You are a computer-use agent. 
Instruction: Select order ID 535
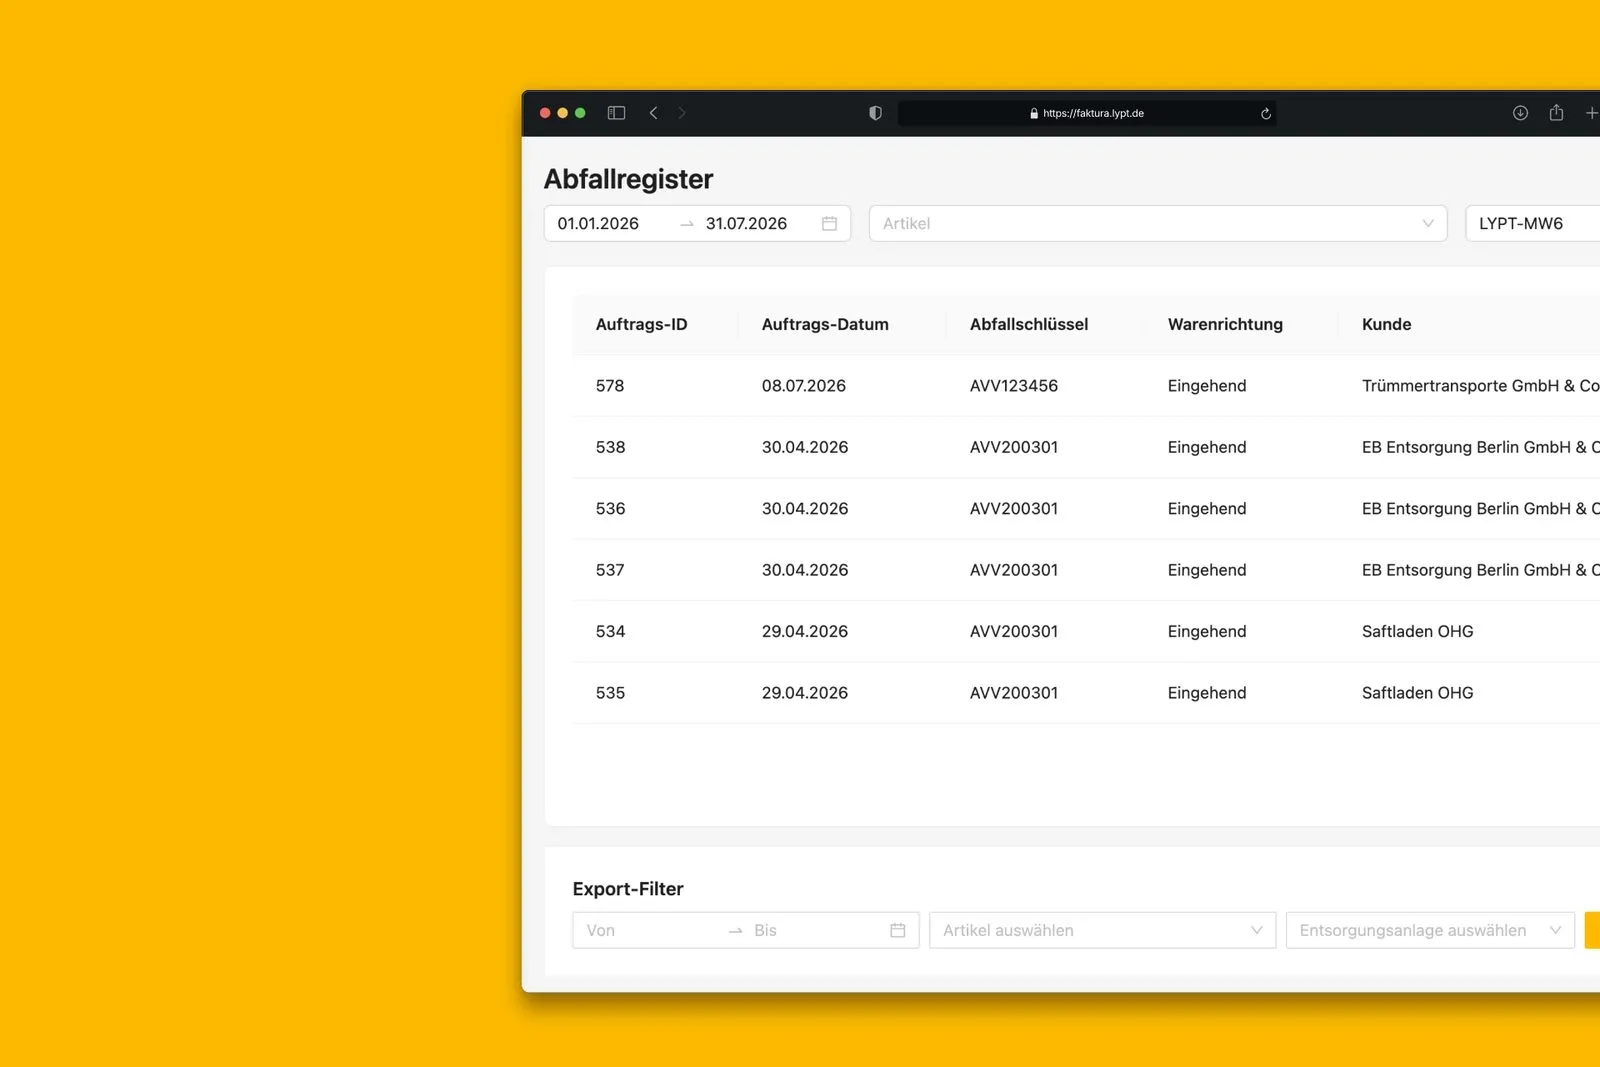pos(610,693)
